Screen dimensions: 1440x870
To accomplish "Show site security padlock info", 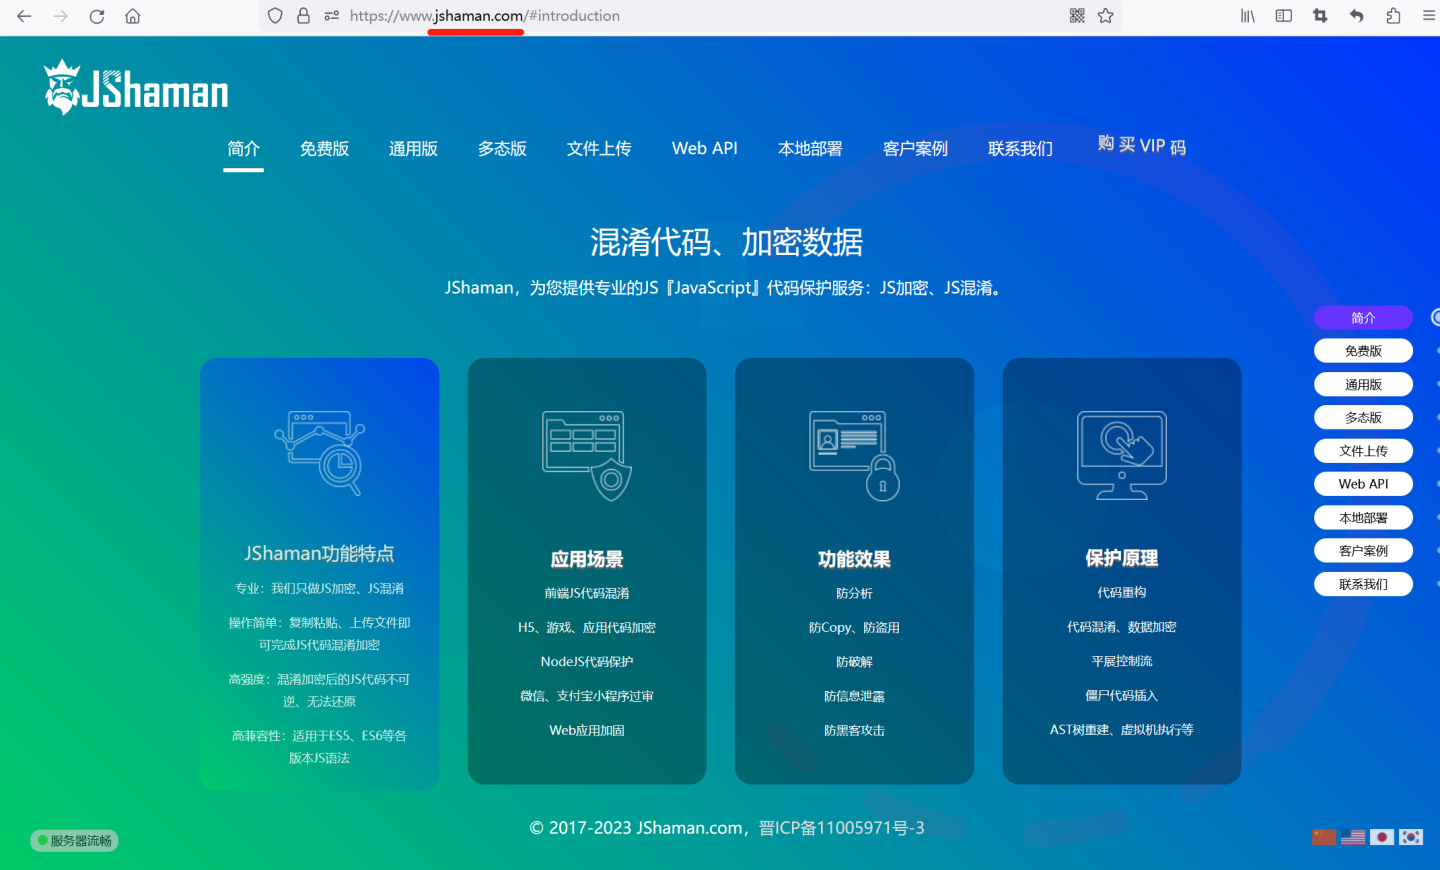I will pyautogui.click(x=304, y=16).
